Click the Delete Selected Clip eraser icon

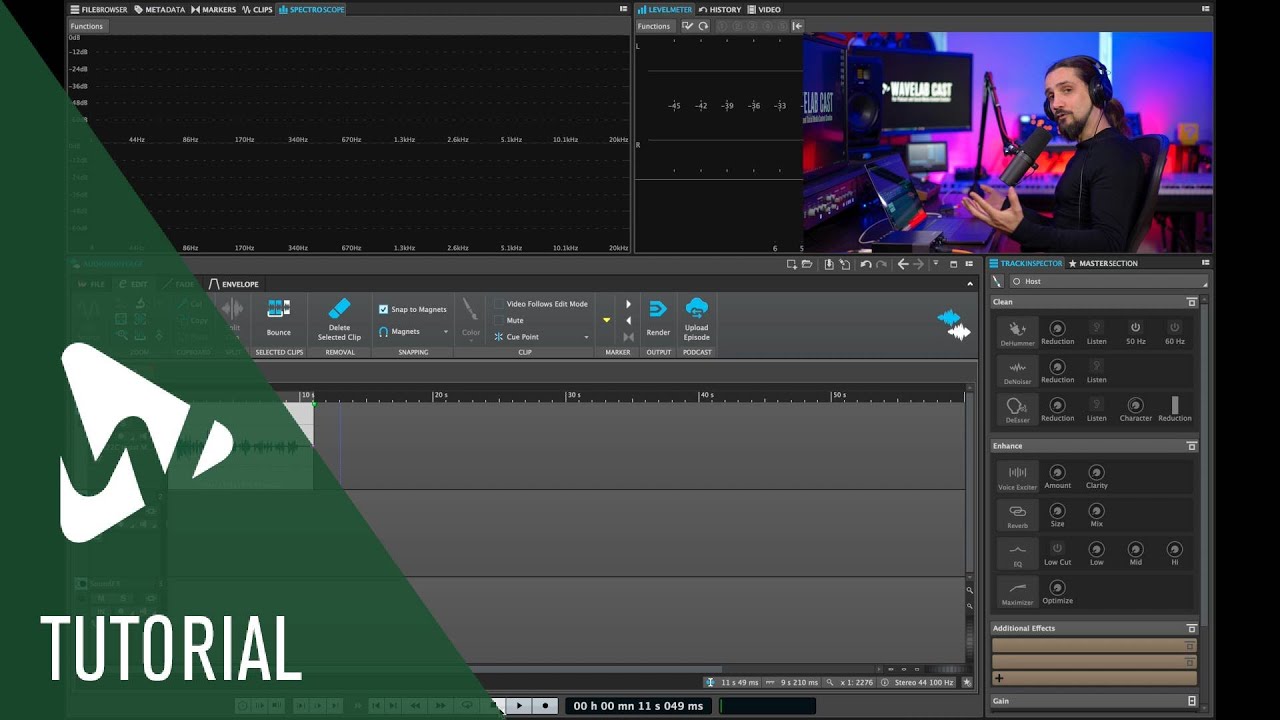coord(340,308)
